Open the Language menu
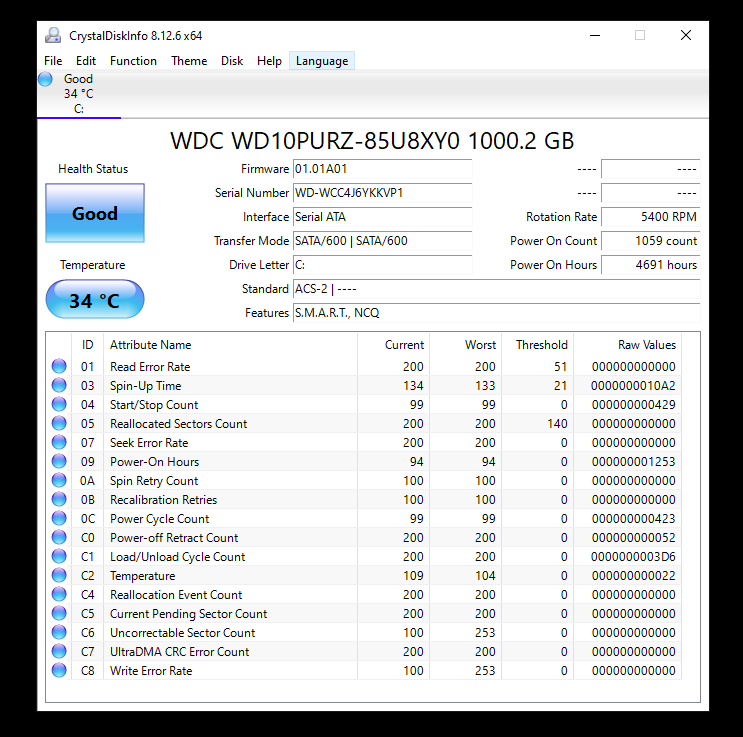This screenshot has width=743, height=737. point(322,61)
